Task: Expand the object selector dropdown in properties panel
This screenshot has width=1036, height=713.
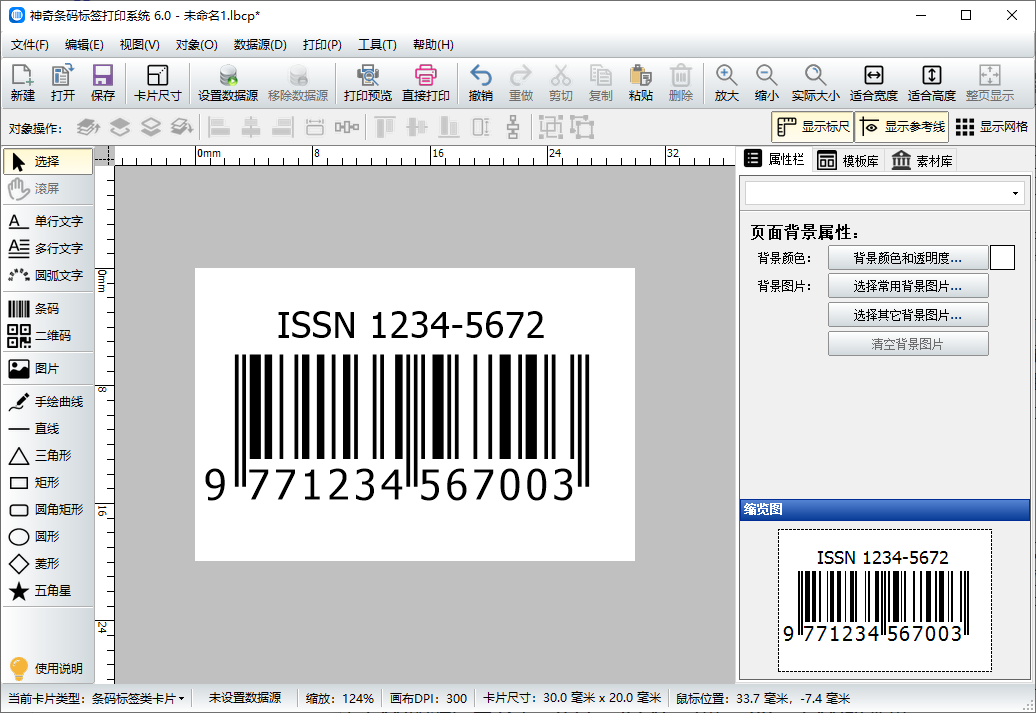Action: coord(1015,194)
